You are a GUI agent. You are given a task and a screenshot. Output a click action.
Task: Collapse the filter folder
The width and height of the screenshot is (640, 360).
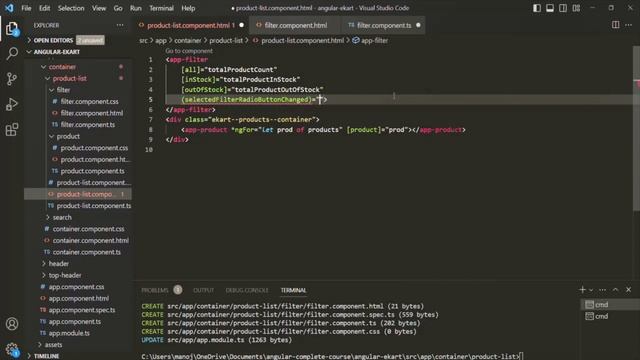(63, 90)
